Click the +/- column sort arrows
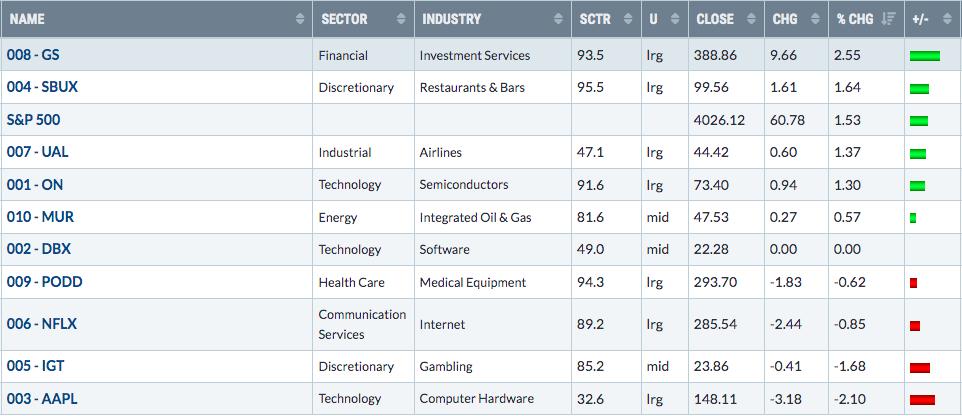 947,19
